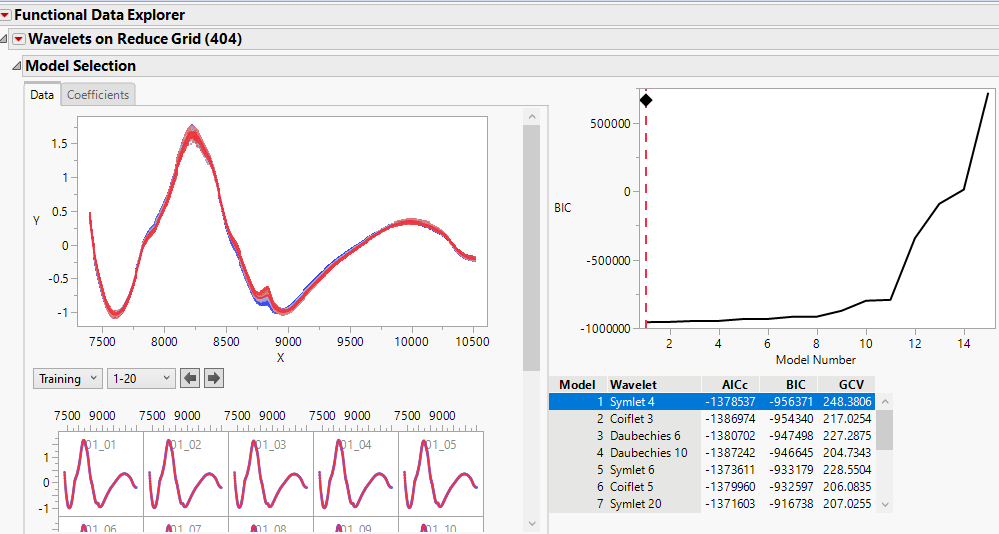Image resolution: width=999 pixels, height=534 pixels.
Task: Select the Symlet 20 model row
Action: coord(711,503)
